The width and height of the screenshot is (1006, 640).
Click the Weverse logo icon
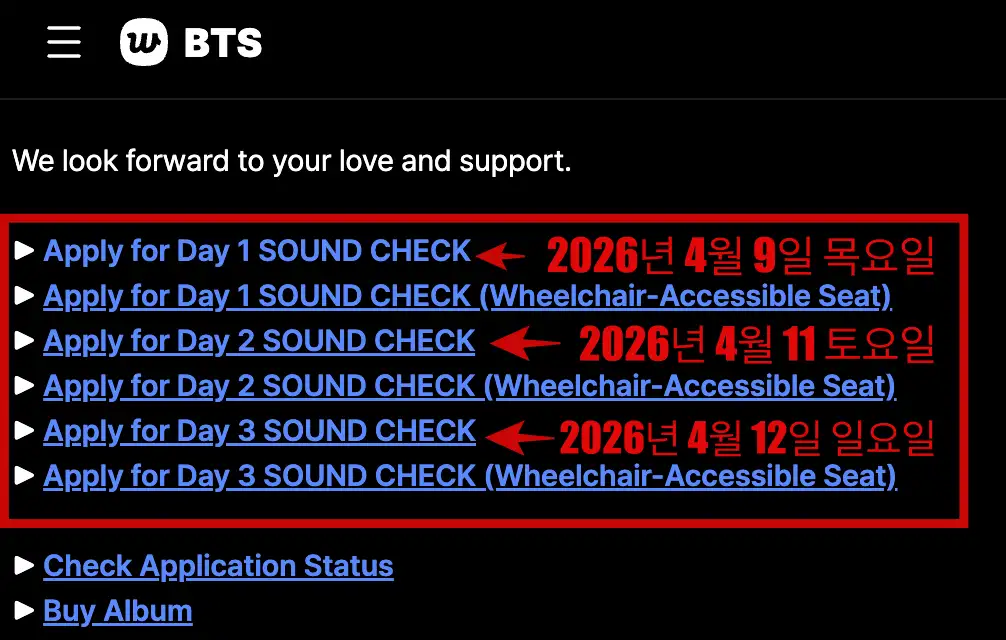tap(144, 43)
